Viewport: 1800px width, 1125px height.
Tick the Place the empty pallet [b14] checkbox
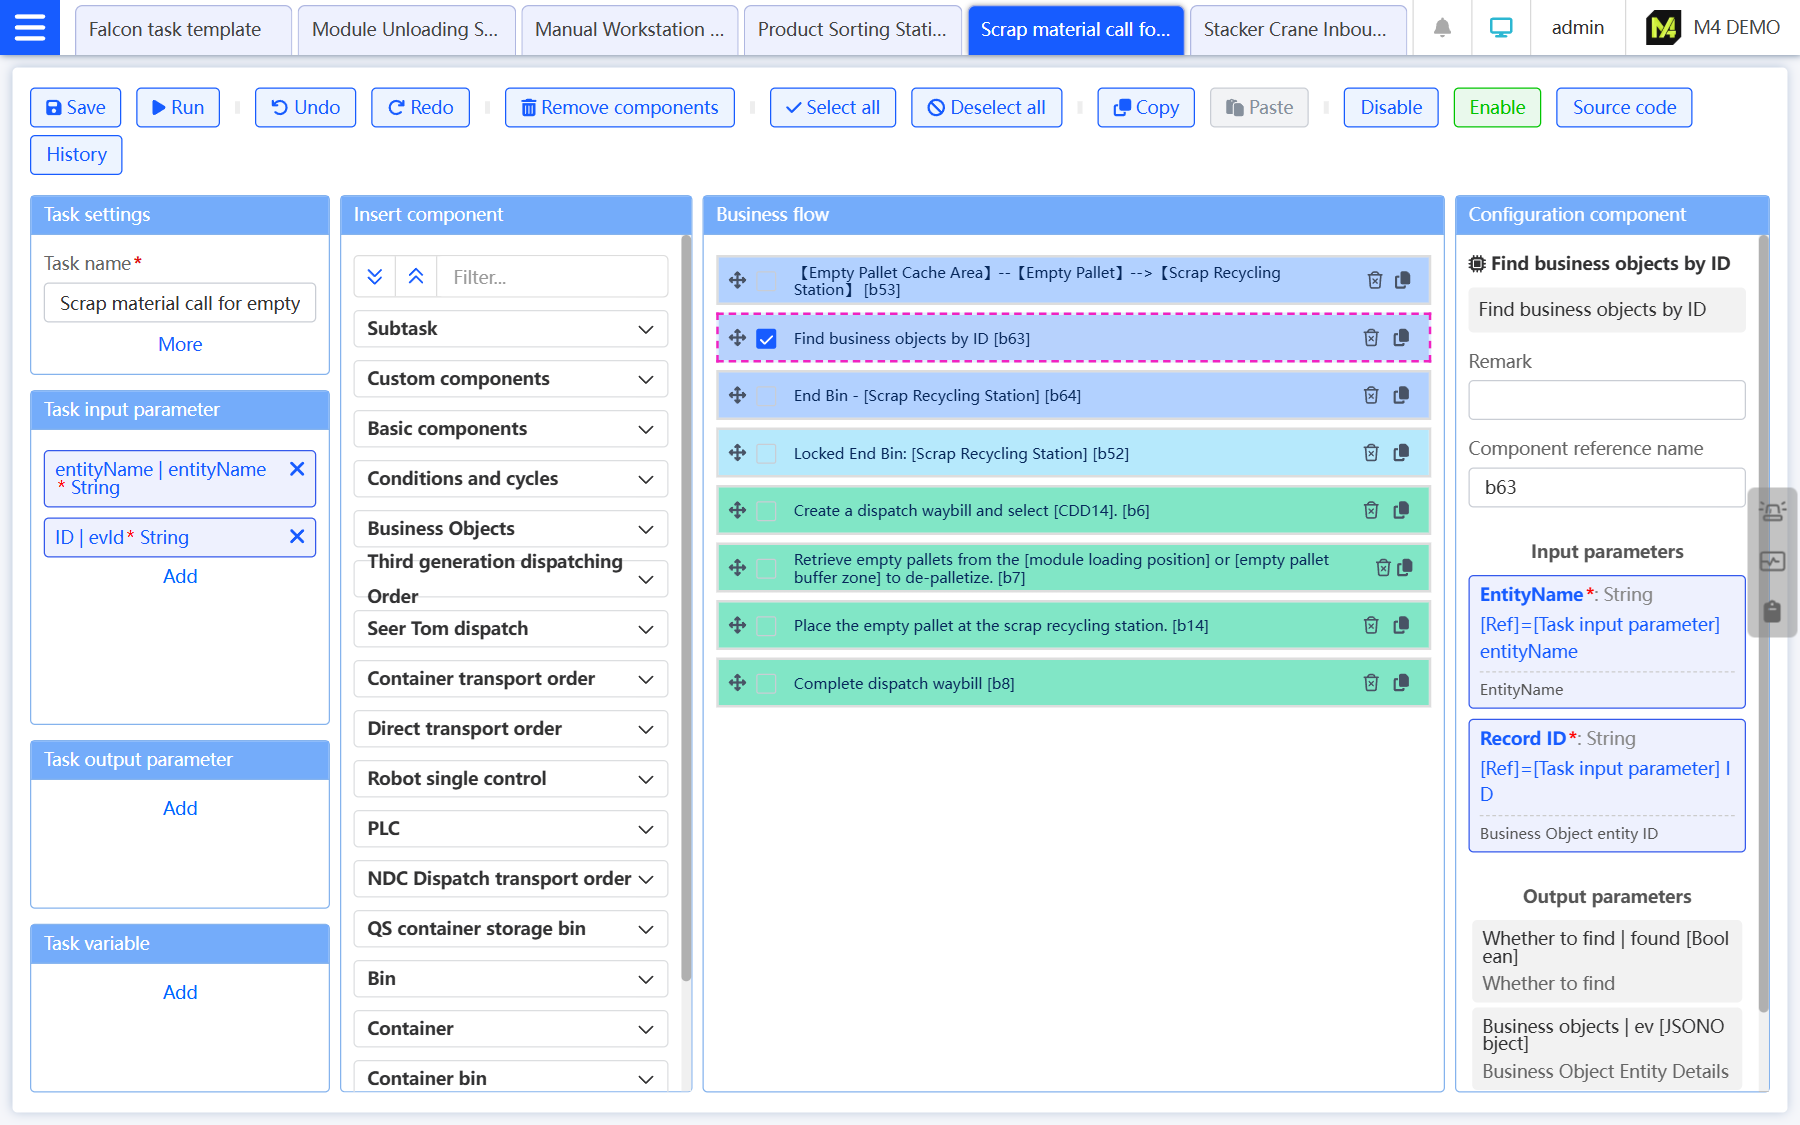767,626
